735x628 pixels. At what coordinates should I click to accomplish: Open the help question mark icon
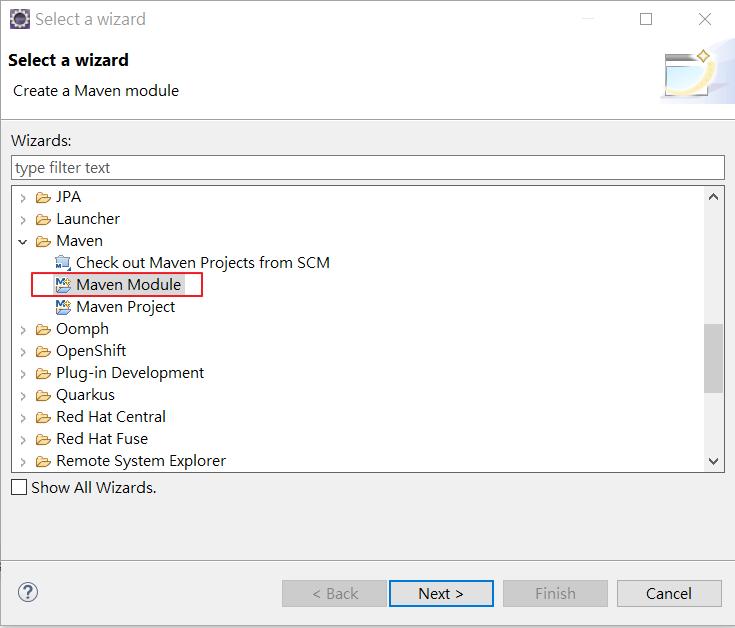coord(28,592)
